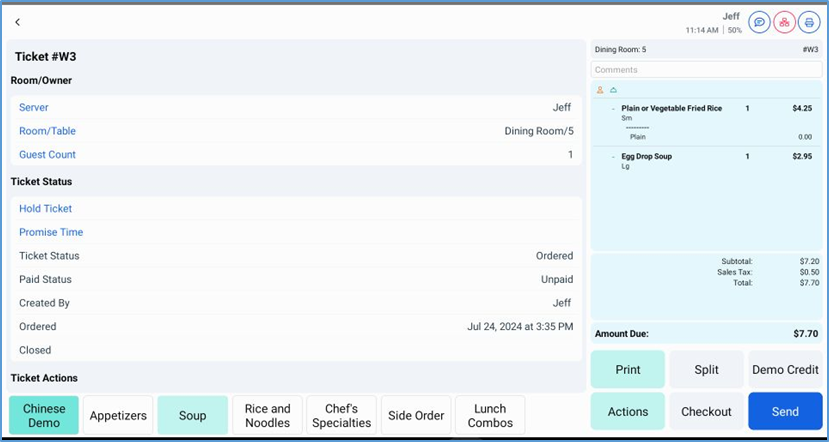Type in the Comments field

[x=706, y=70]
